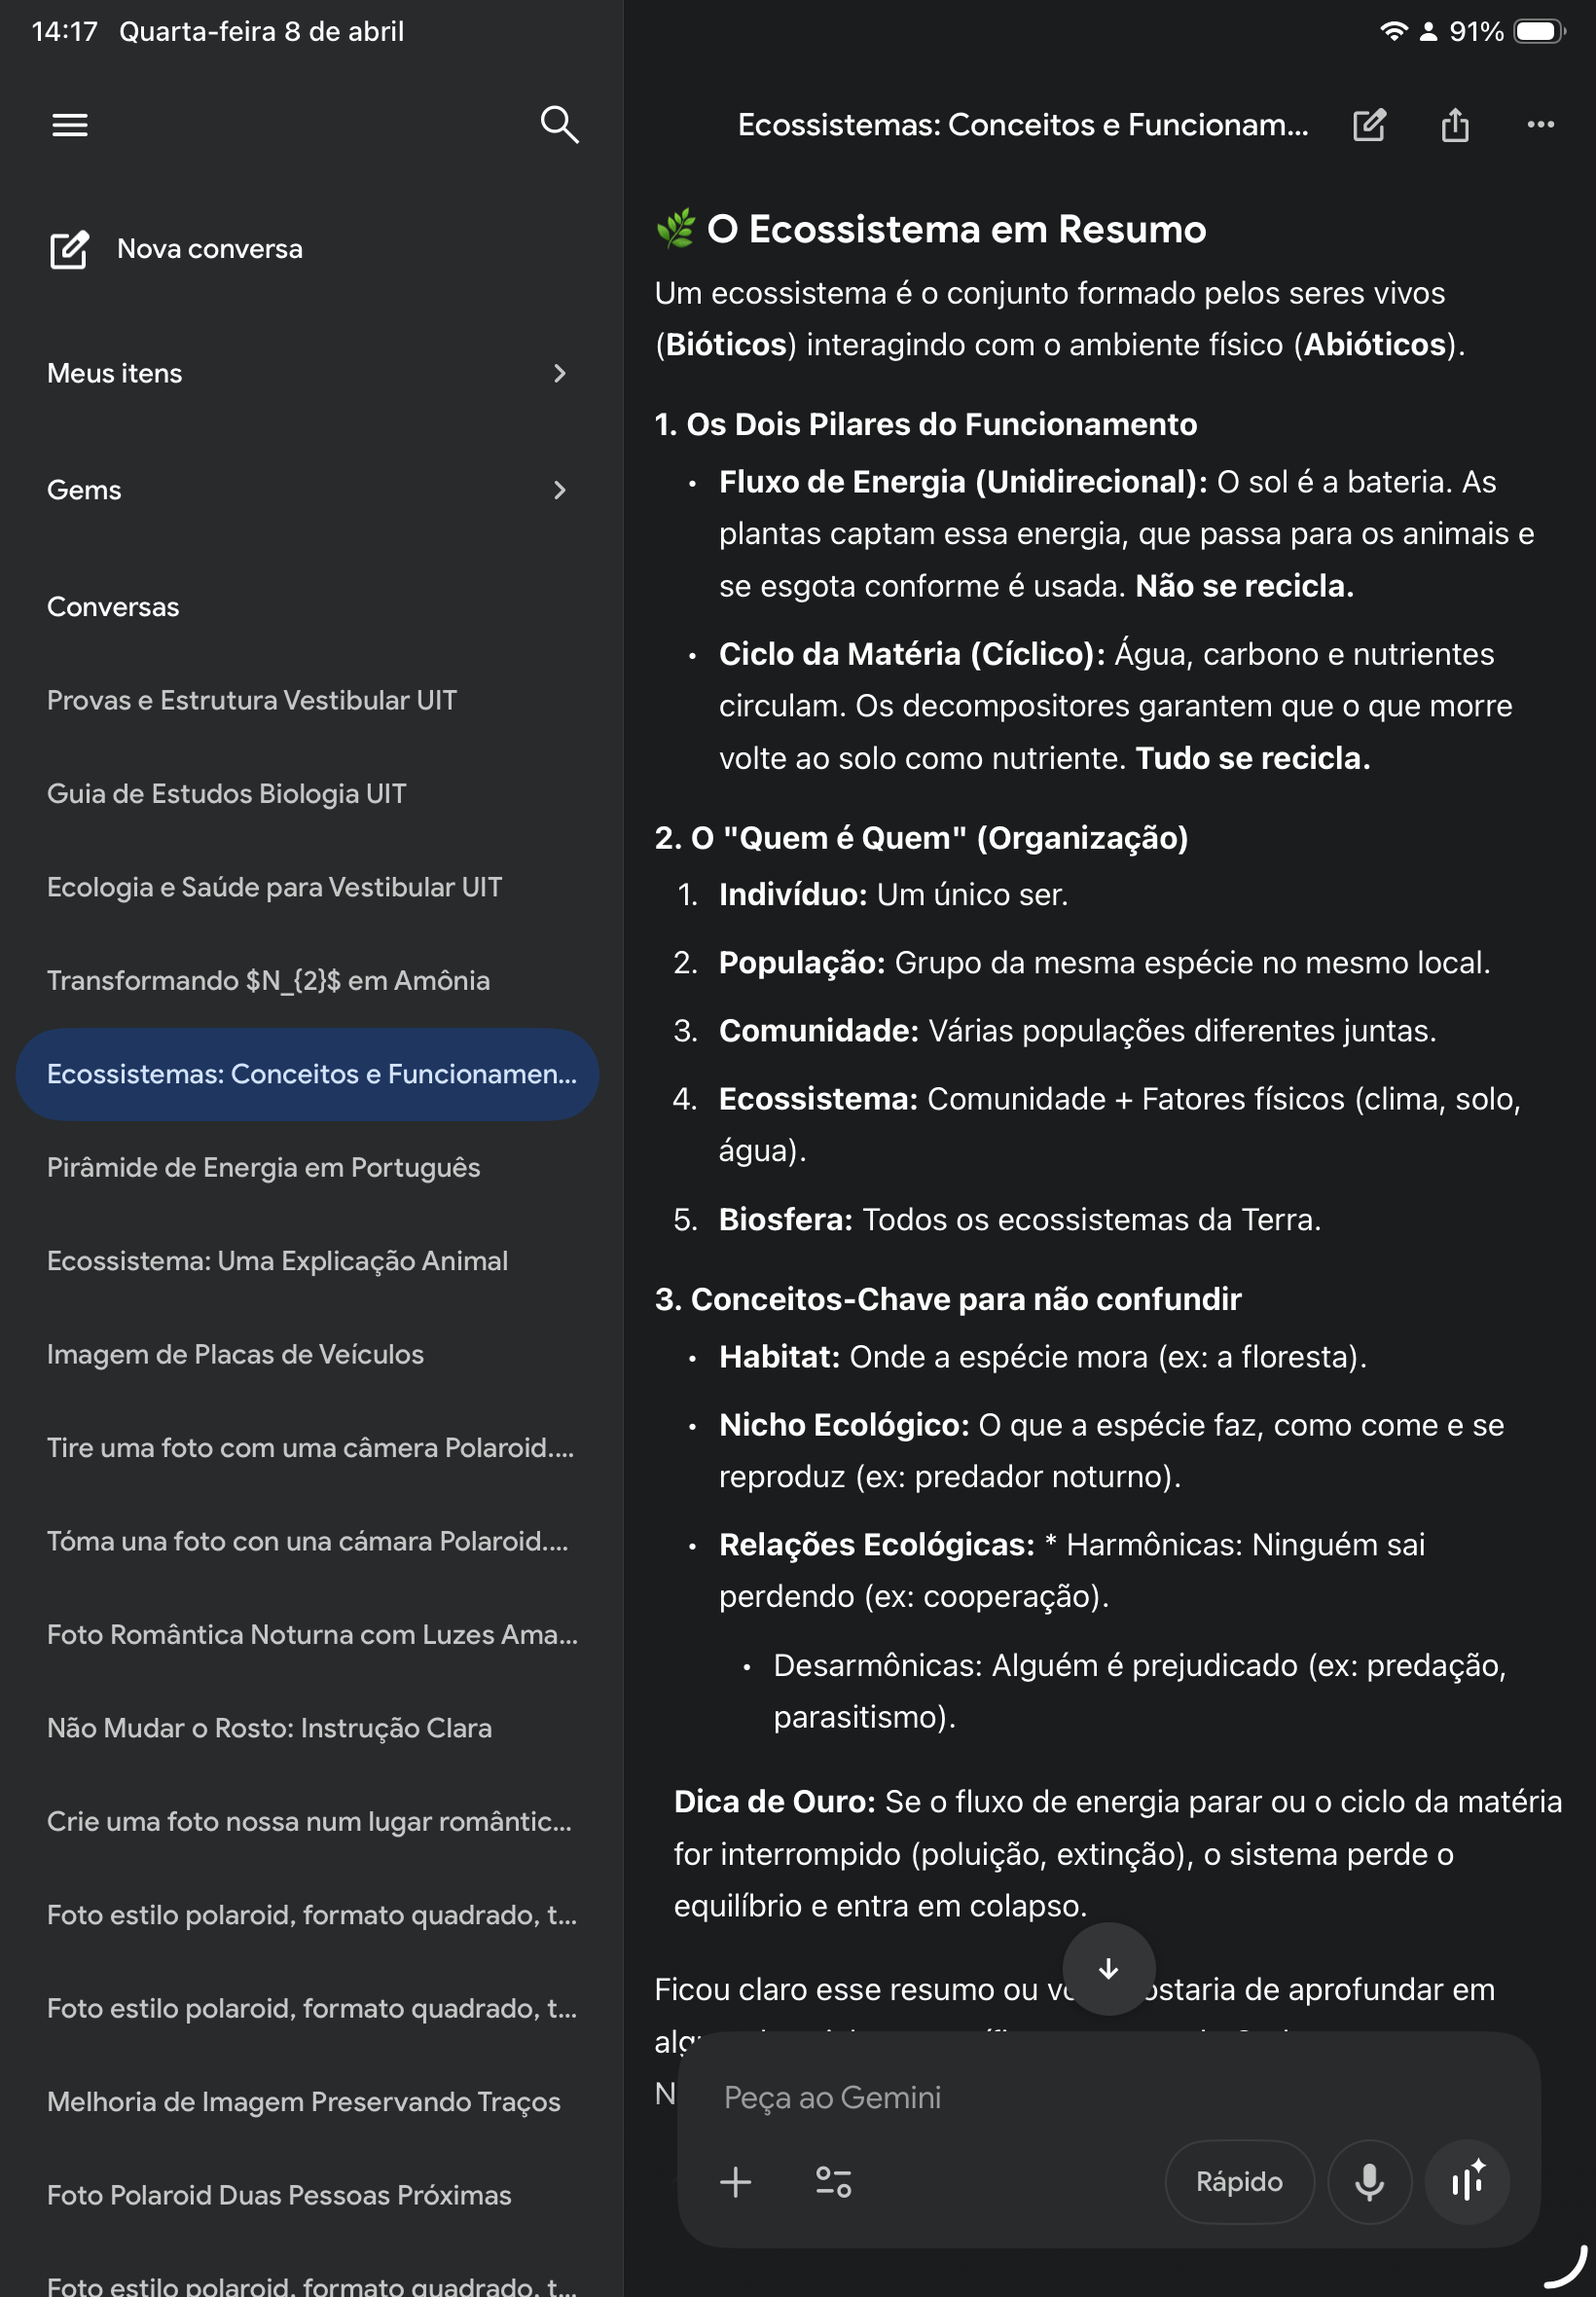Viewport: 1596px width, 2297px height.
Task: Open the tools sliders icon
Action: click(832, 2181)
